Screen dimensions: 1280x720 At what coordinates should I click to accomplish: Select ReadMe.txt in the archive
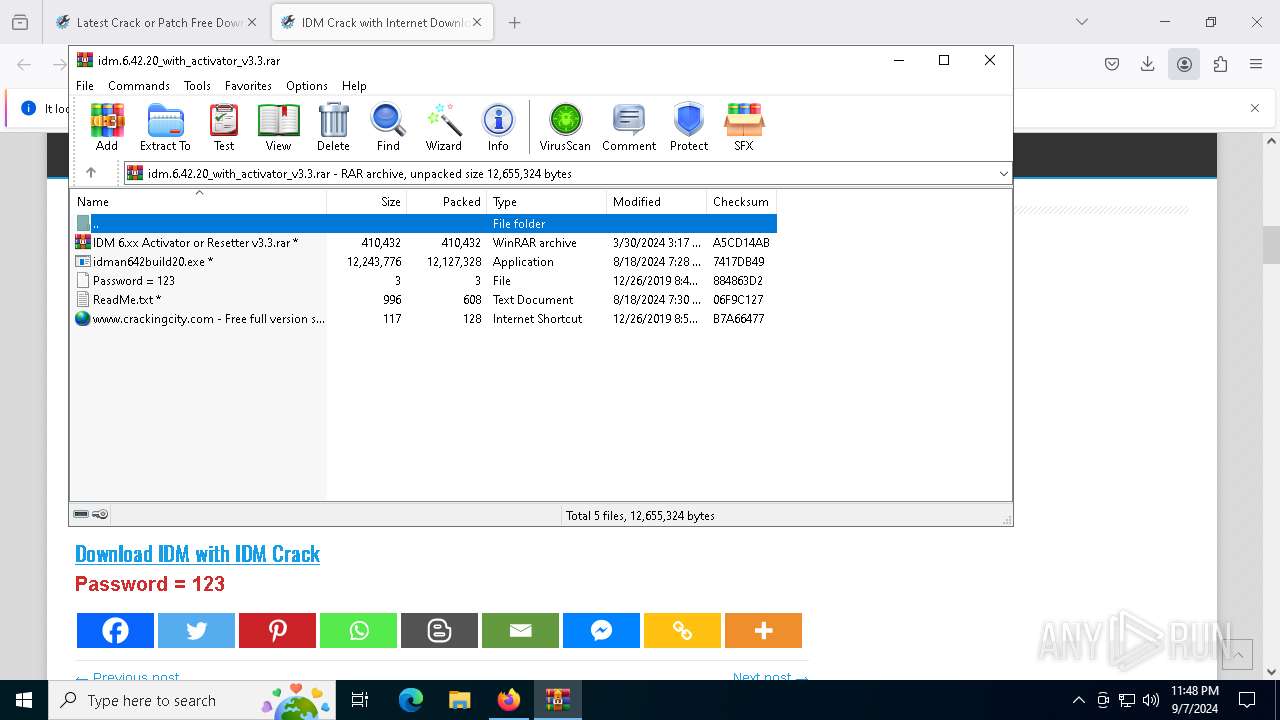425,299
